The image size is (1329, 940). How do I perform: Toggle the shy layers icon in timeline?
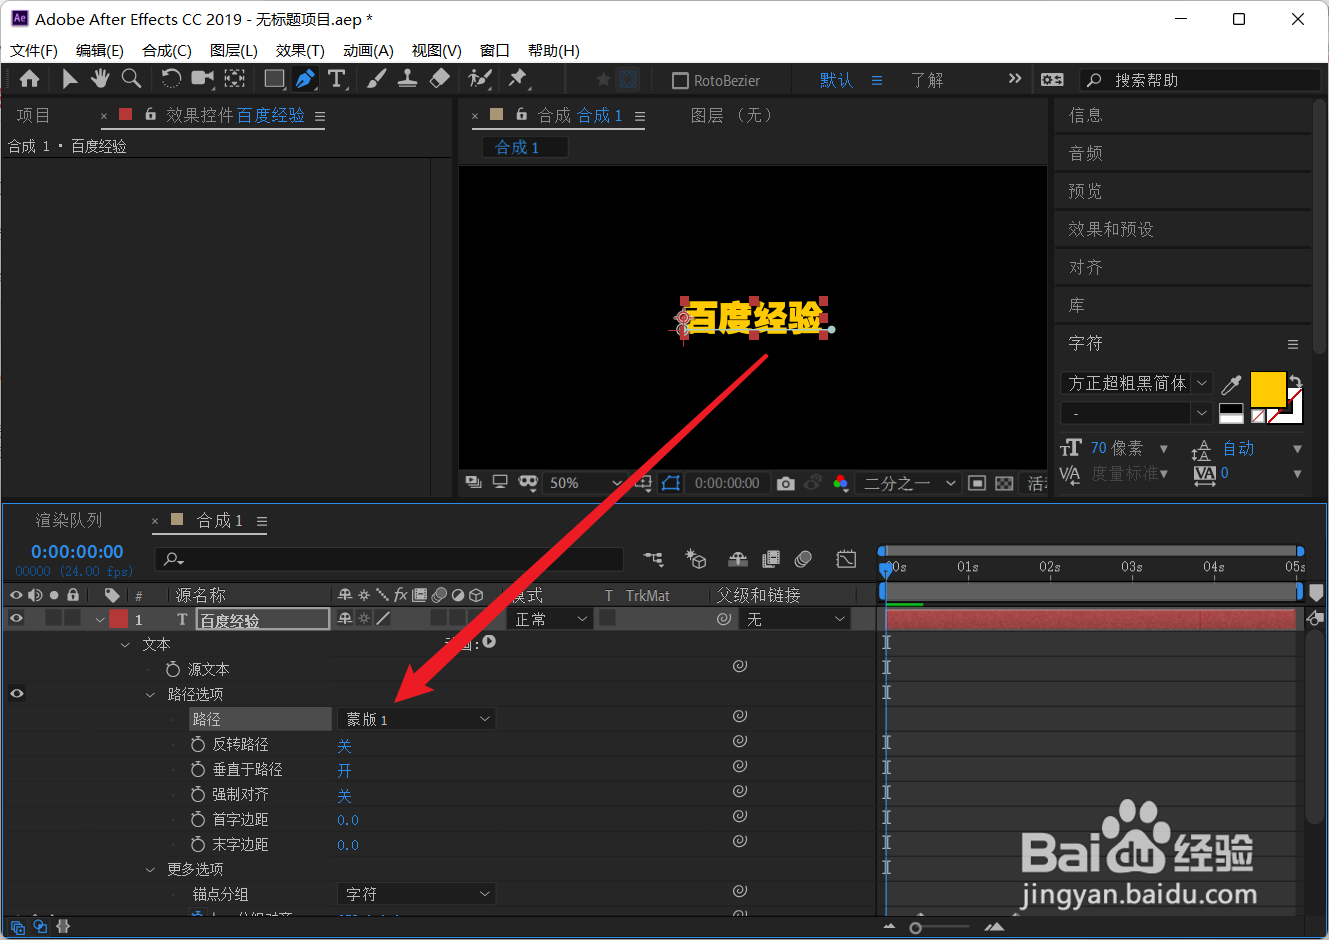click(x=738, y=559)
